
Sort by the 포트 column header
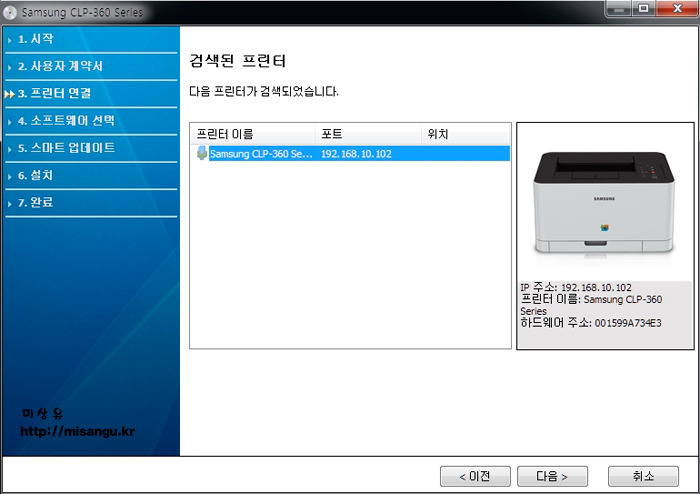(x=368, y=134)
